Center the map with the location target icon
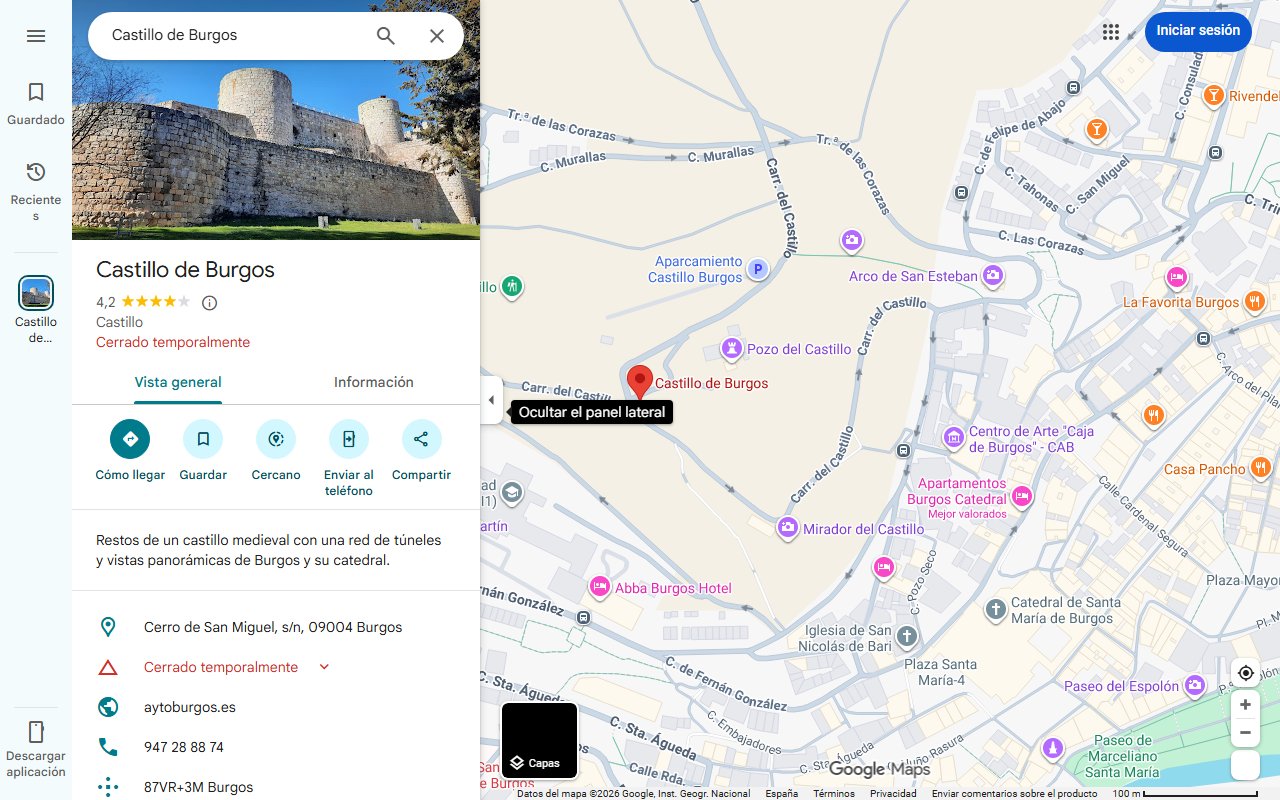This screenshot has width=1280, height=800. 1245,673
